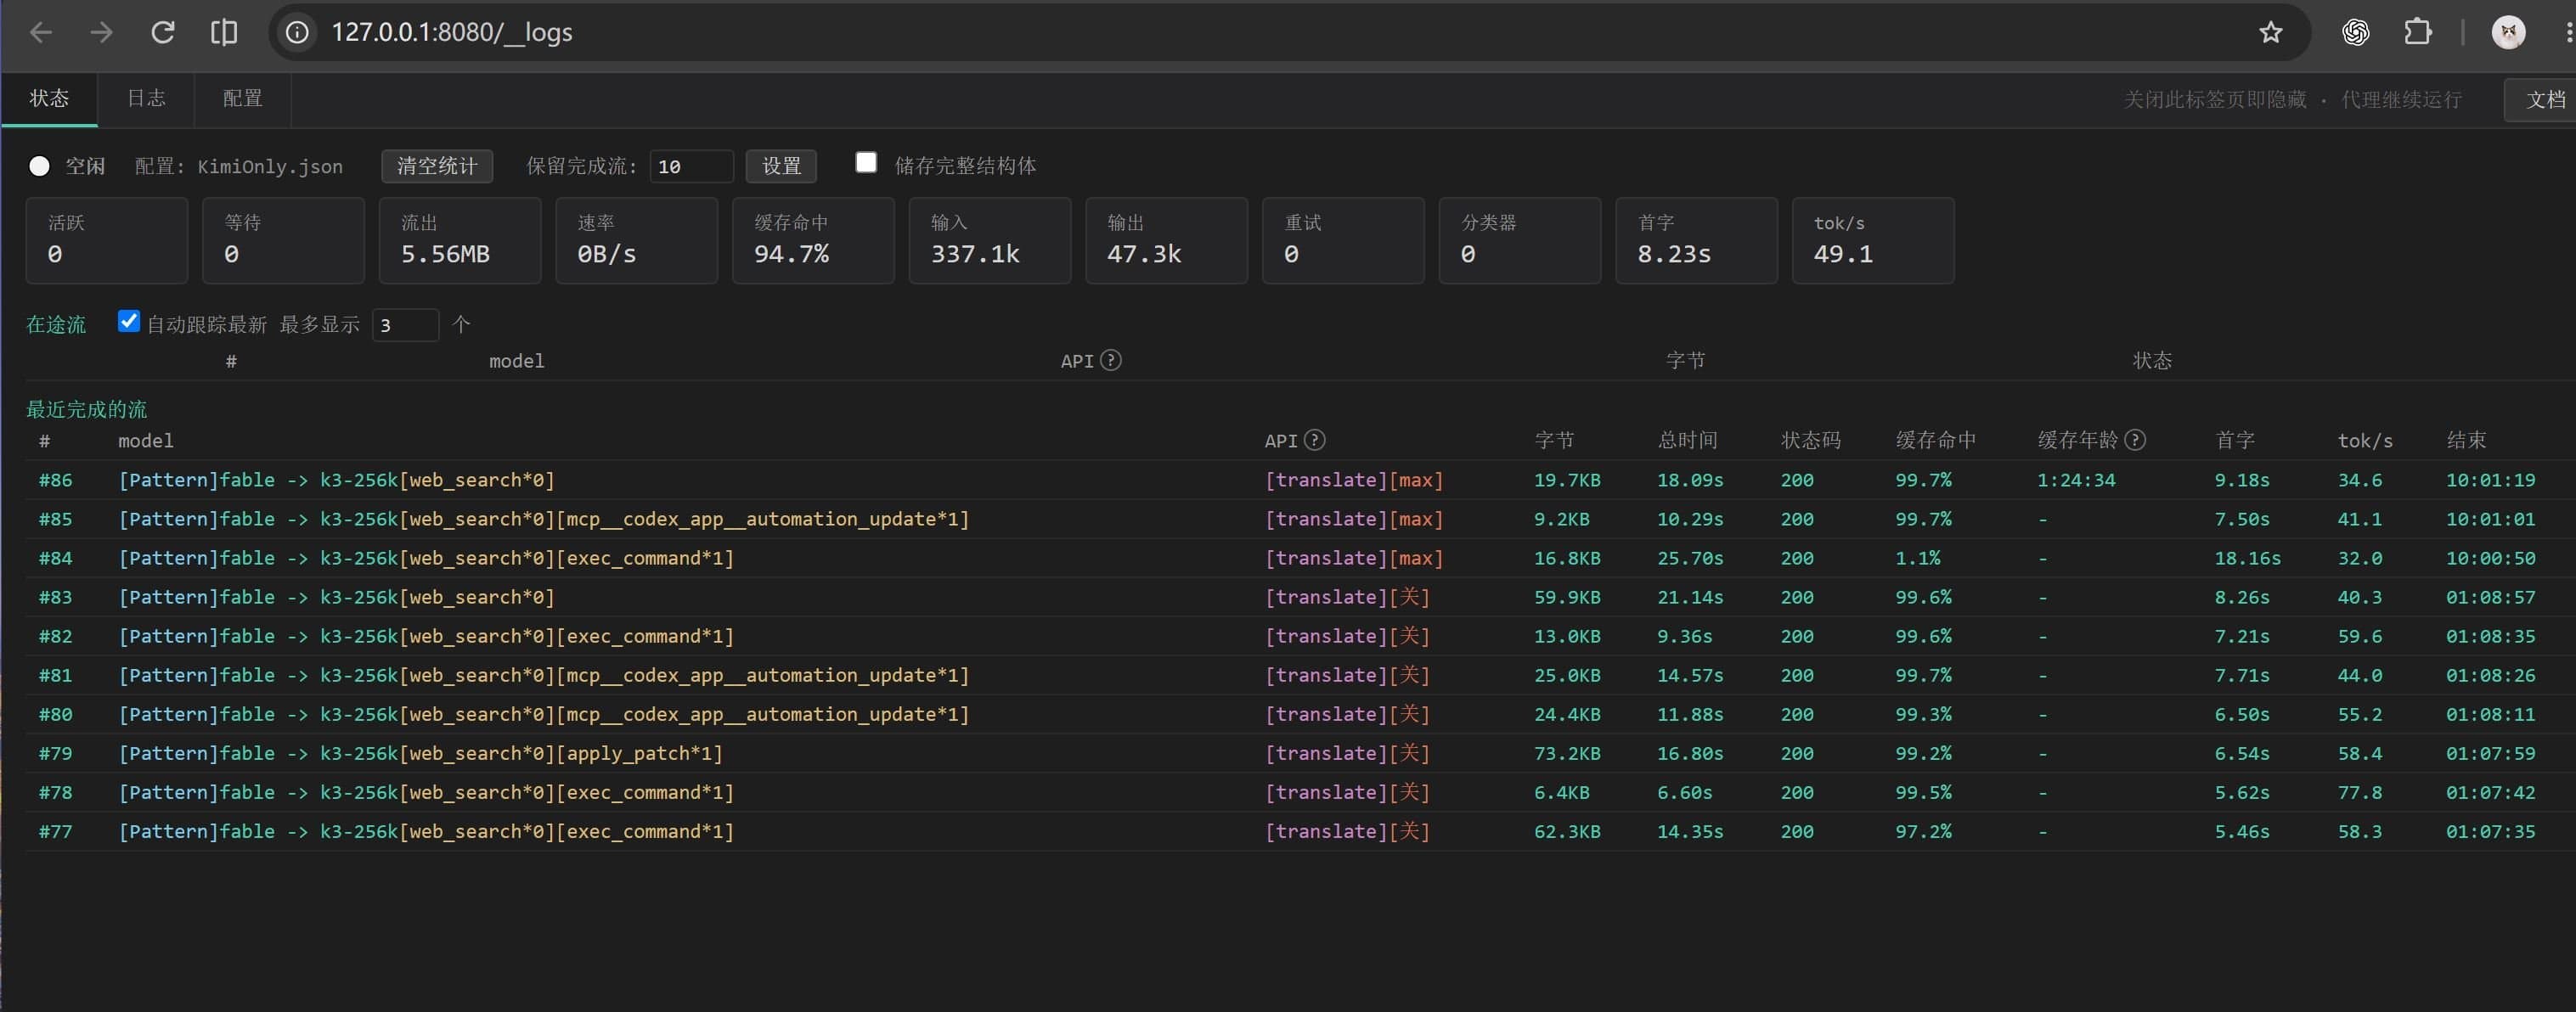Click row #79 apply_patch model text

click(420, 753)
